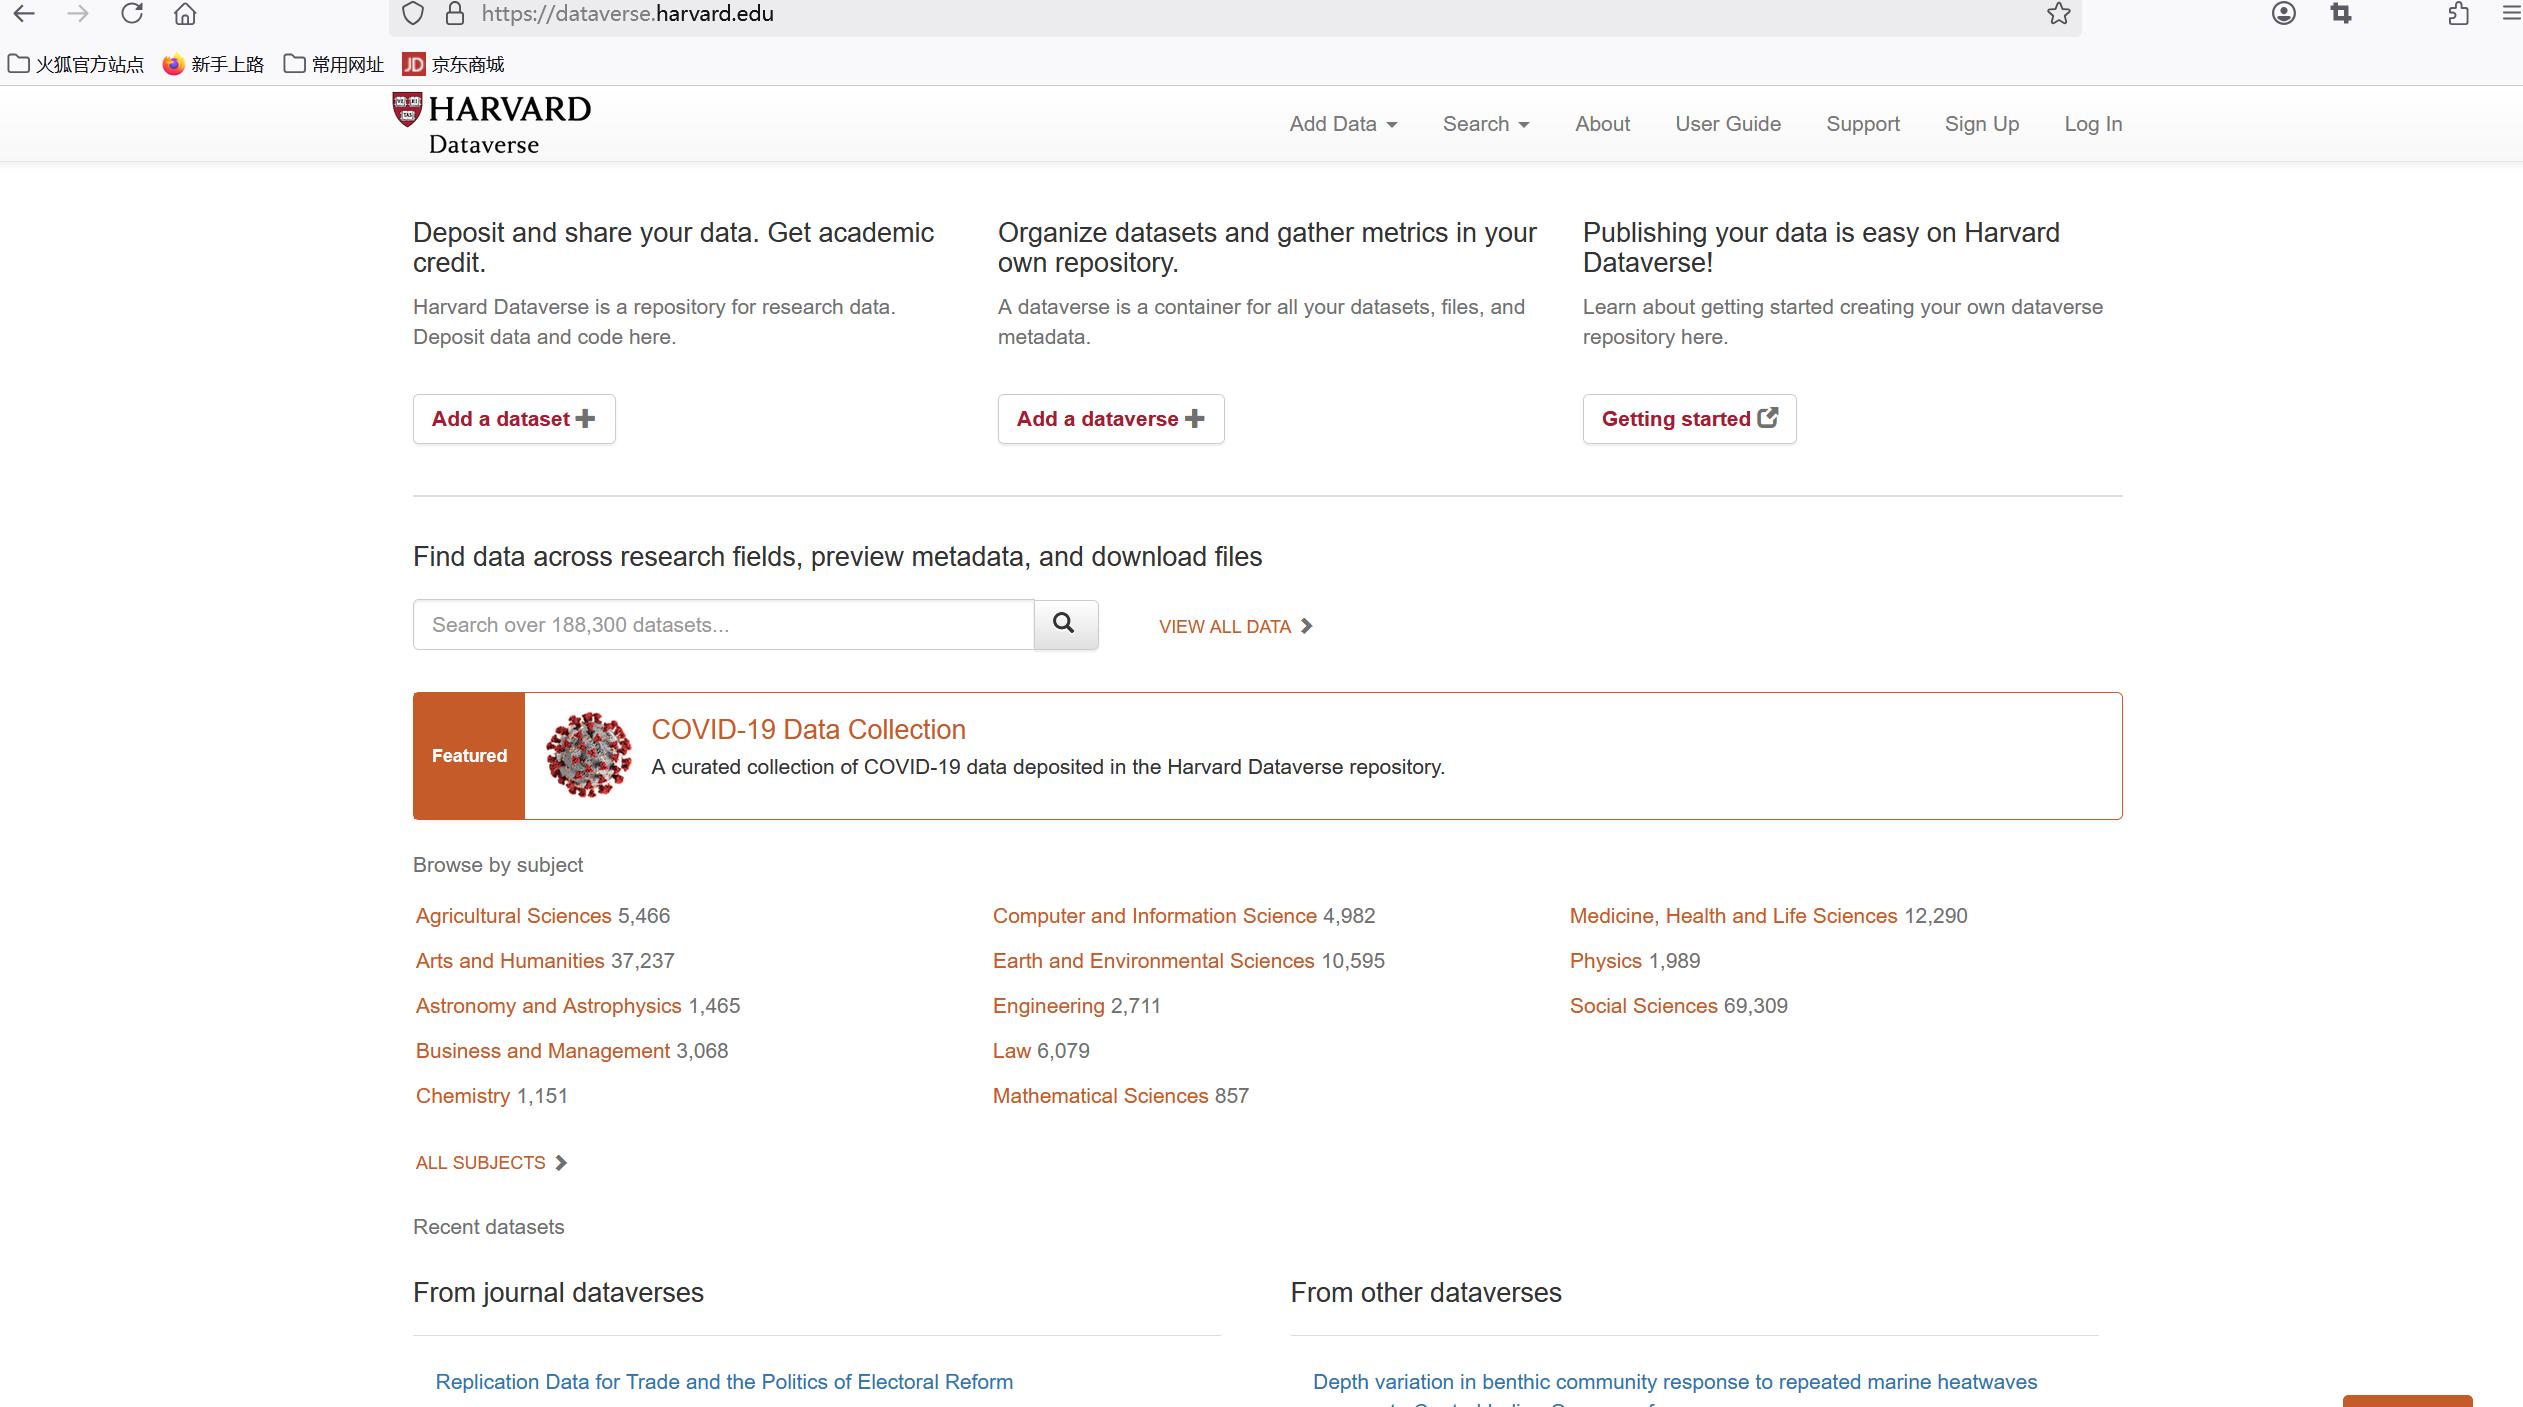Browse the Chemistry subject
The width and height of the screenshot is (2523, 1407).
click(463, 1096)
